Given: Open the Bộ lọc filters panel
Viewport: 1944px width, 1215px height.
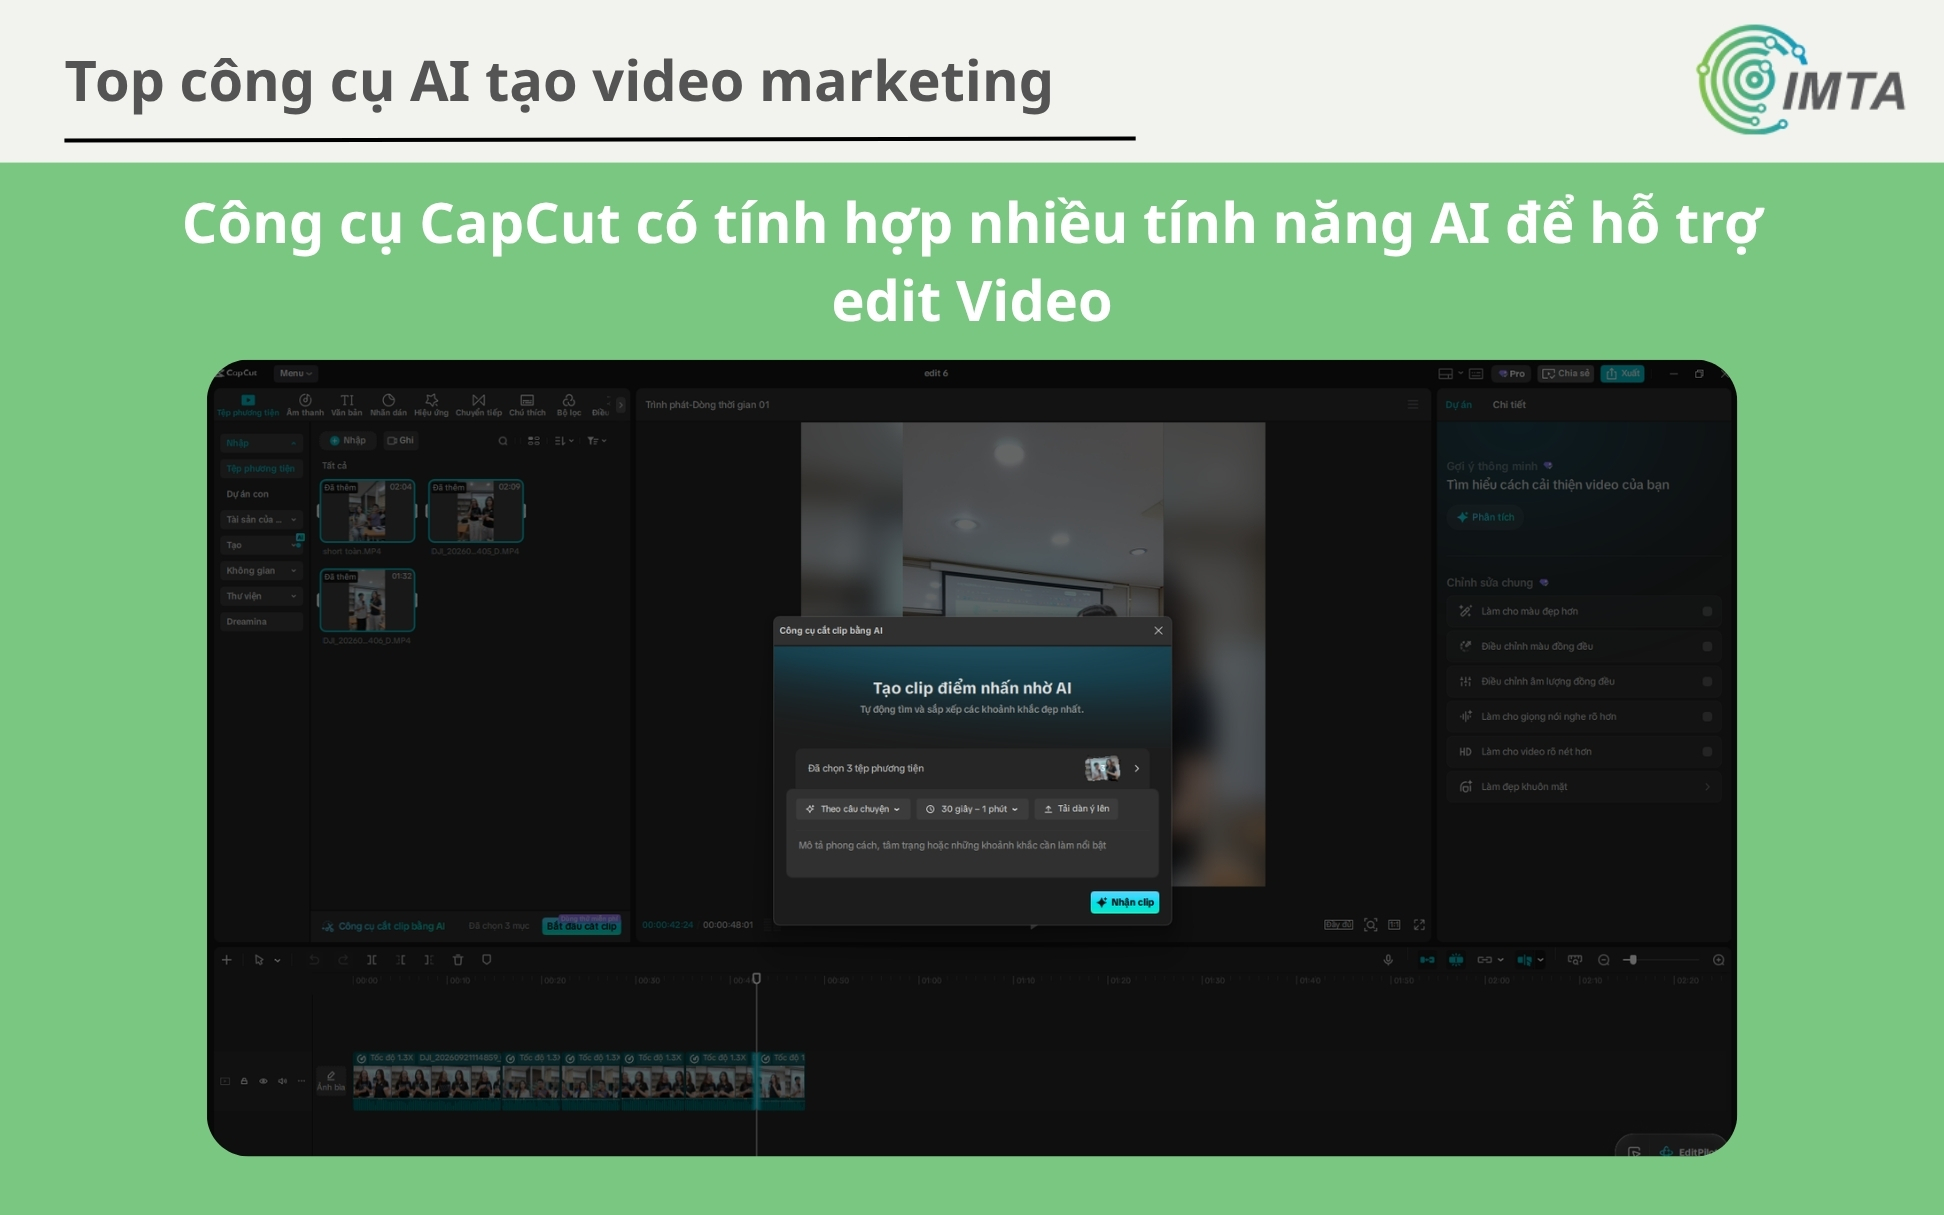Looking at the screenshot, I should [x=569, y=405].
